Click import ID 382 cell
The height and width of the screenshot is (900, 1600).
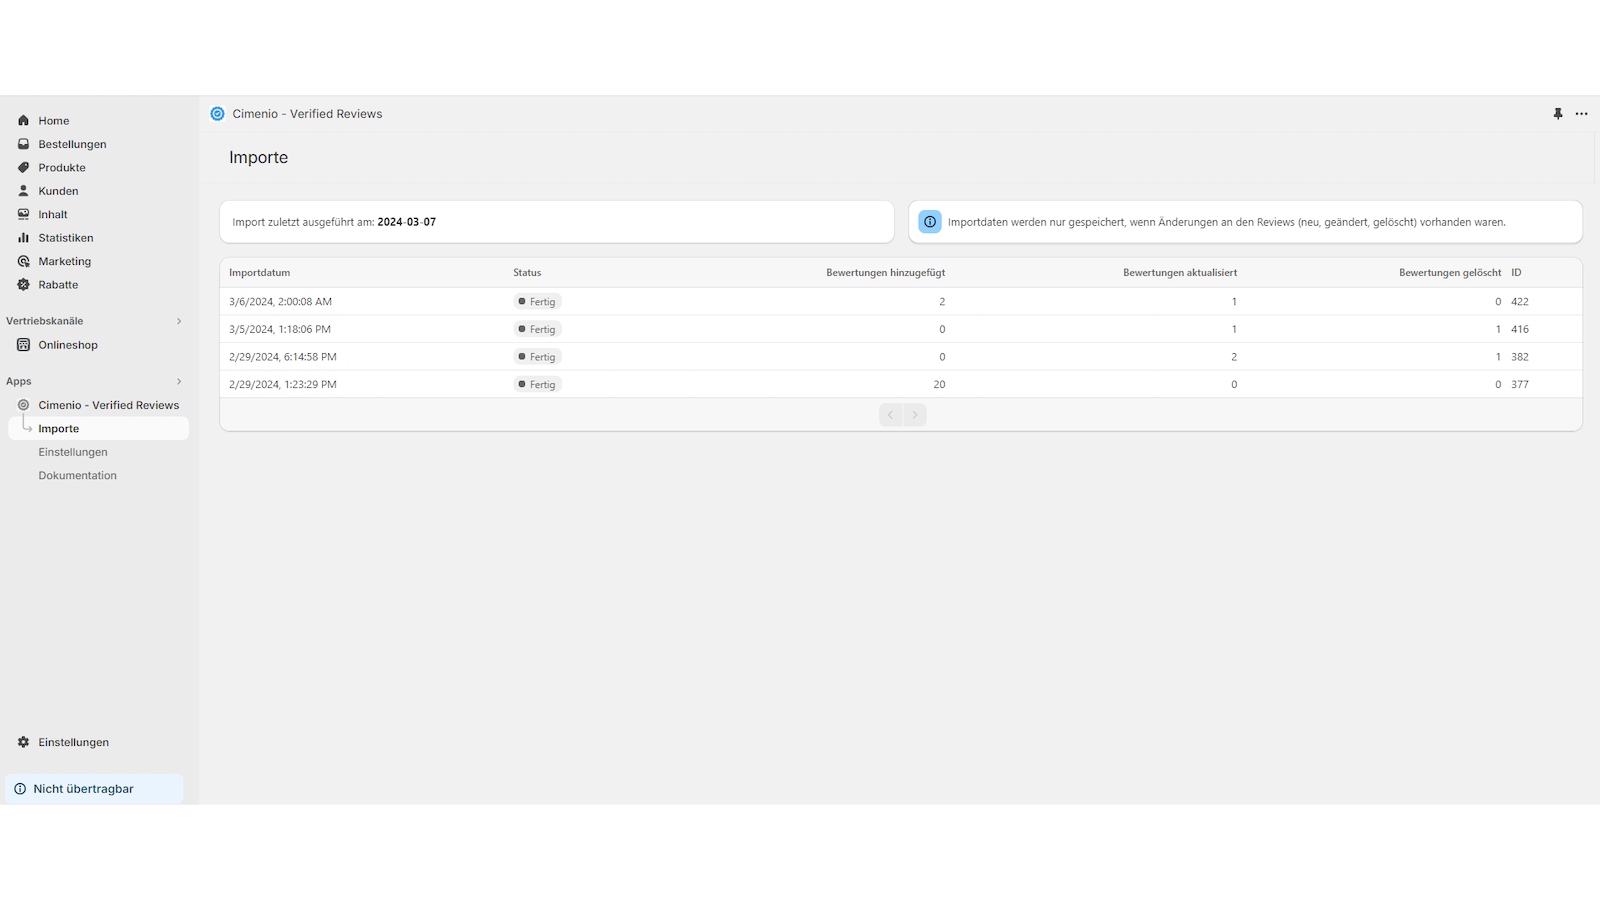pyautogui.click(x=1520, y=356)
